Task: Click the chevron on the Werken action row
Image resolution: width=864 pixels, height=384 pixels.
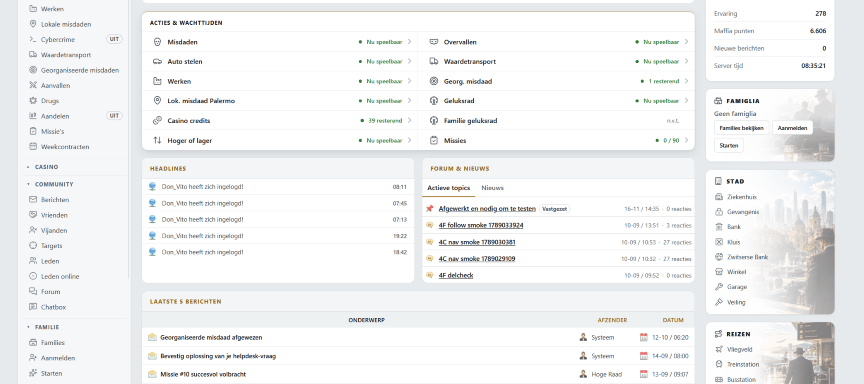Action: pos(409,81)
